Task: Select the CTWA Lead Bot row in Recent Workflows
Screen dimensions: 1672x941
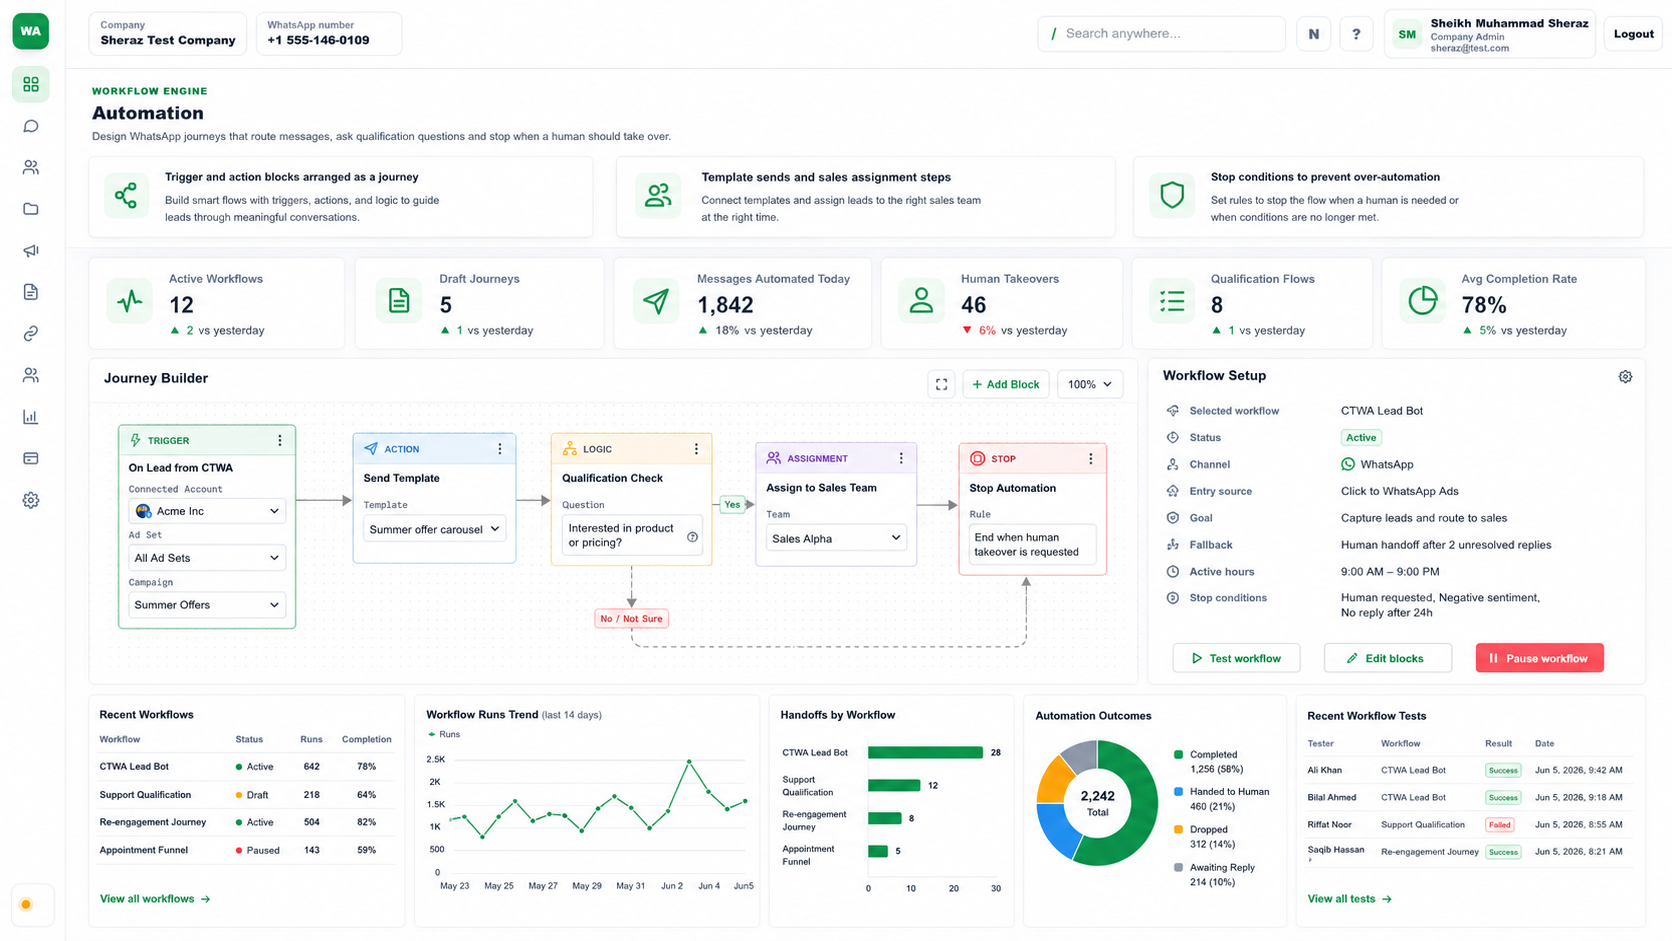Action: 247,767
